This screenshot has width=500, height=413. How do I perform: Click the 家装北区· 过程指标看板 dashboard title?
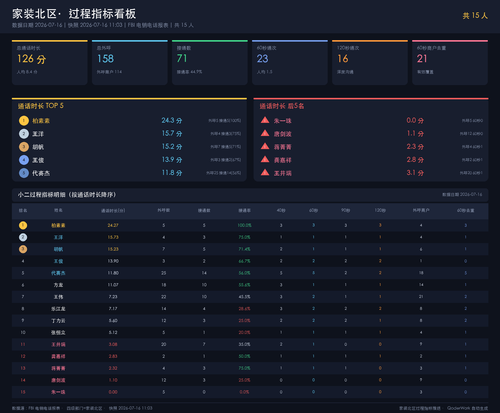point(74,14)
